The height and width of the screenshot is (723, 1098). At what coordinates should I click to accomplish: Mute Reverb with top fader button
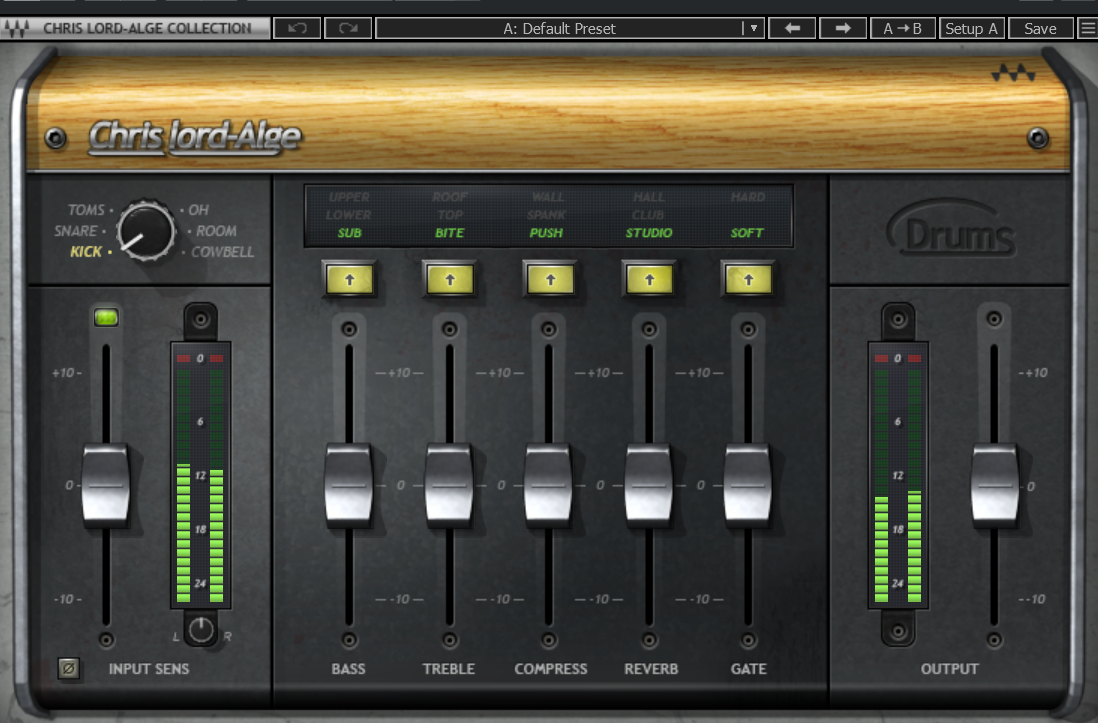click(649, 329)
